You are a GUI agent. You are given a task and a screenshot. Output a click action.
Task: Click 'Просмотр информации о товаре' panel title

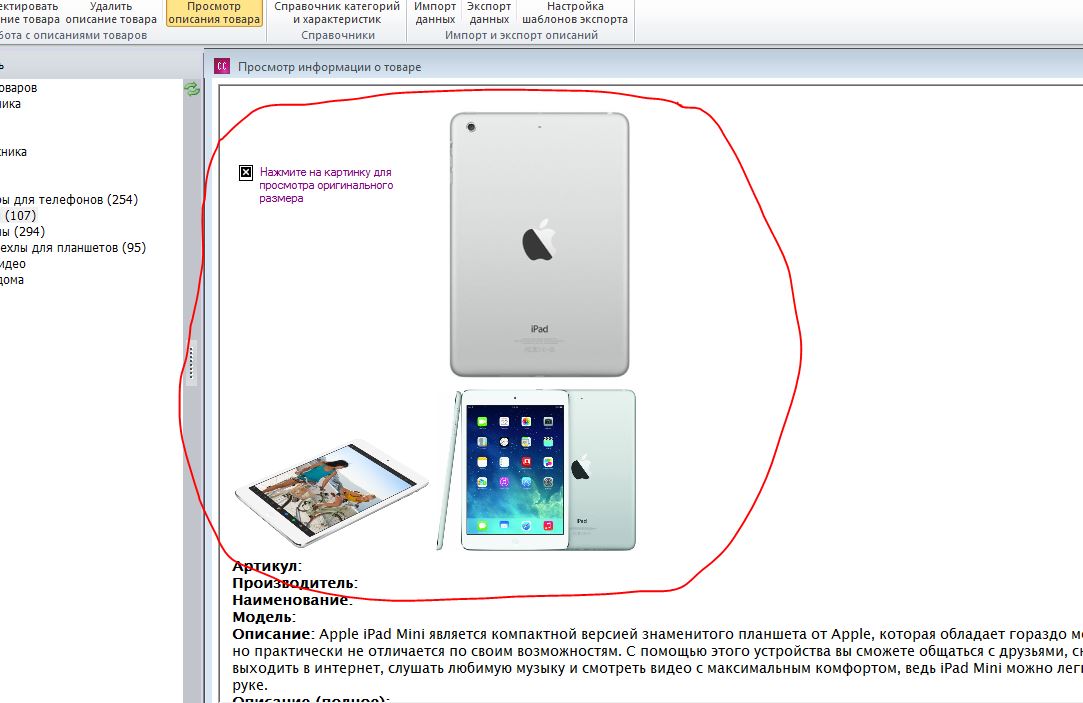[x=329, y=67]
